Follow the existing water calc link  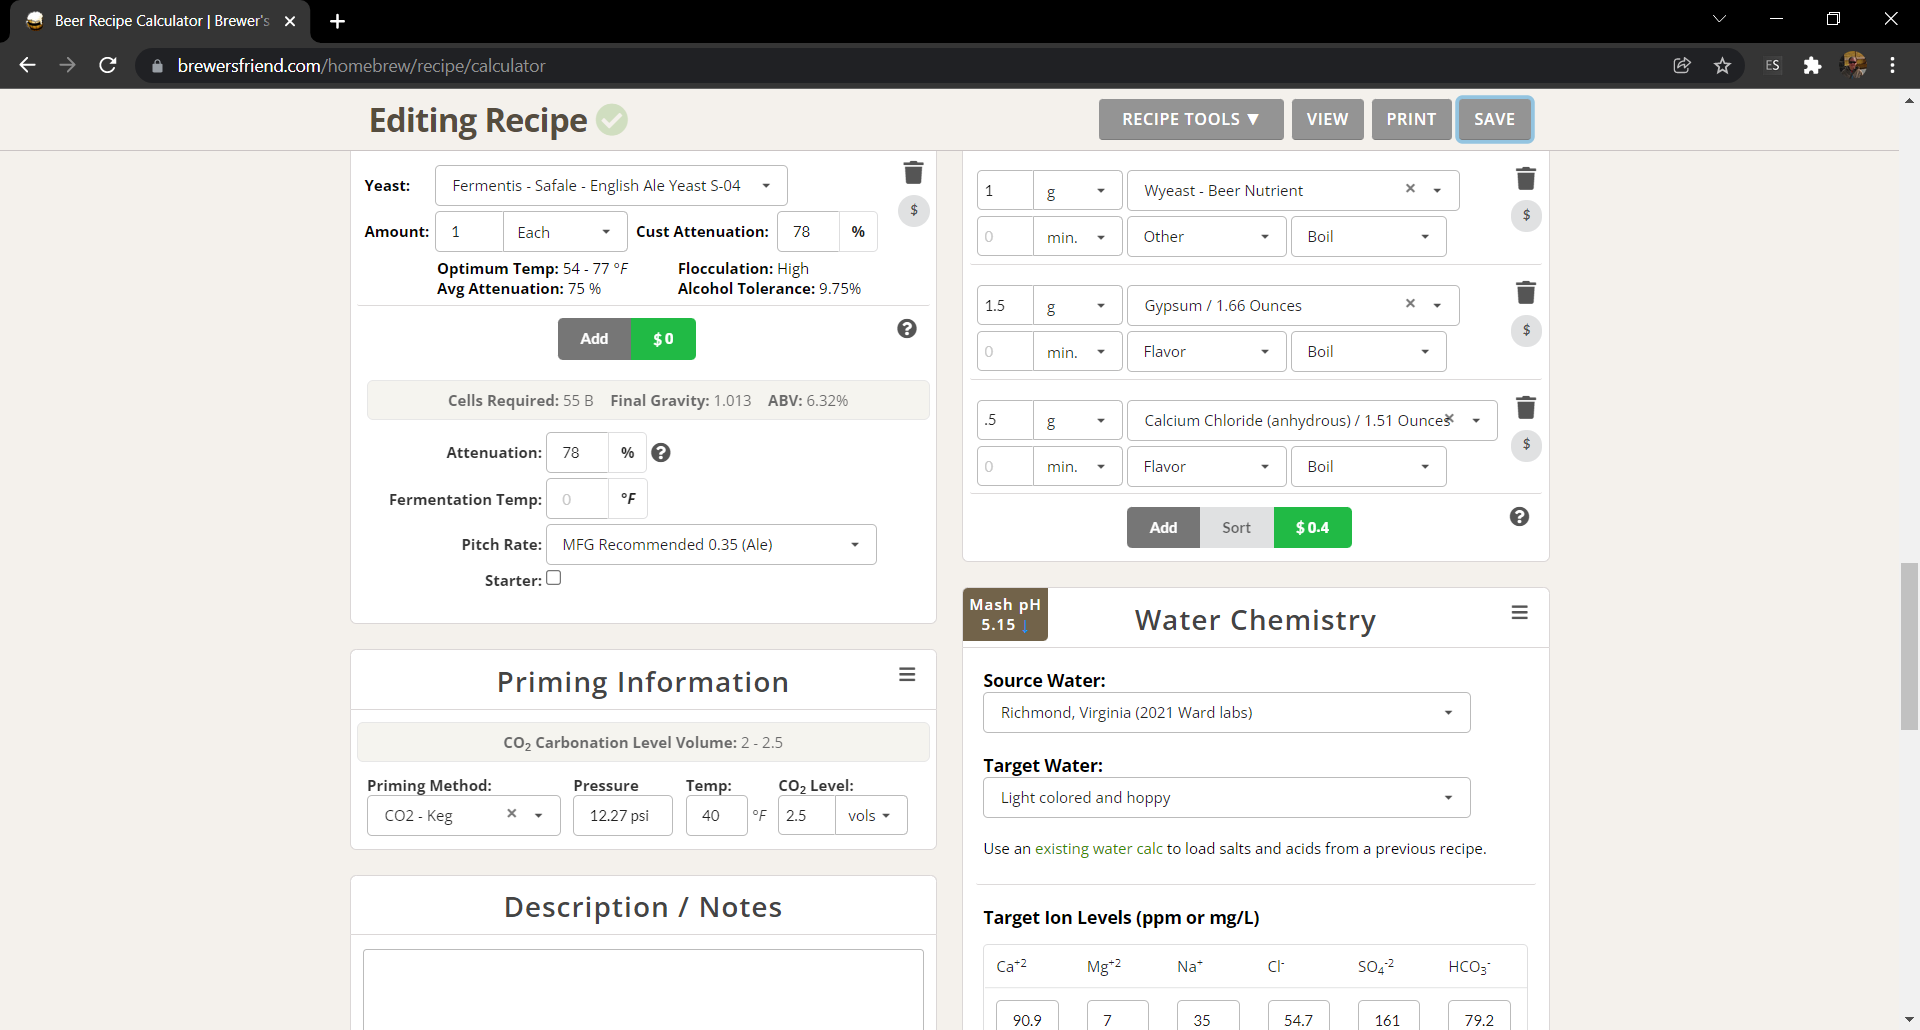(1098, 849)
